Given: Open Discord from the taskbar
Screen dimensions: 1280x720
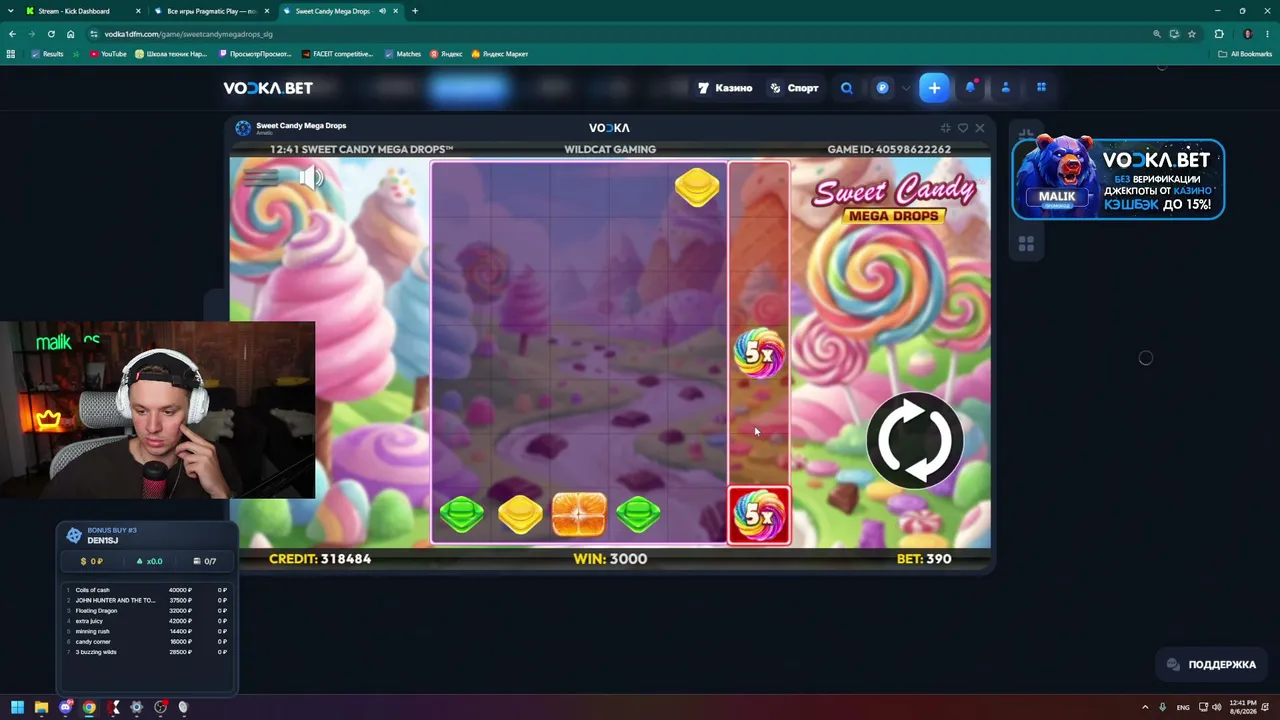Looking at the screenshot, I should pyautogui.click(x=66, y=707).
